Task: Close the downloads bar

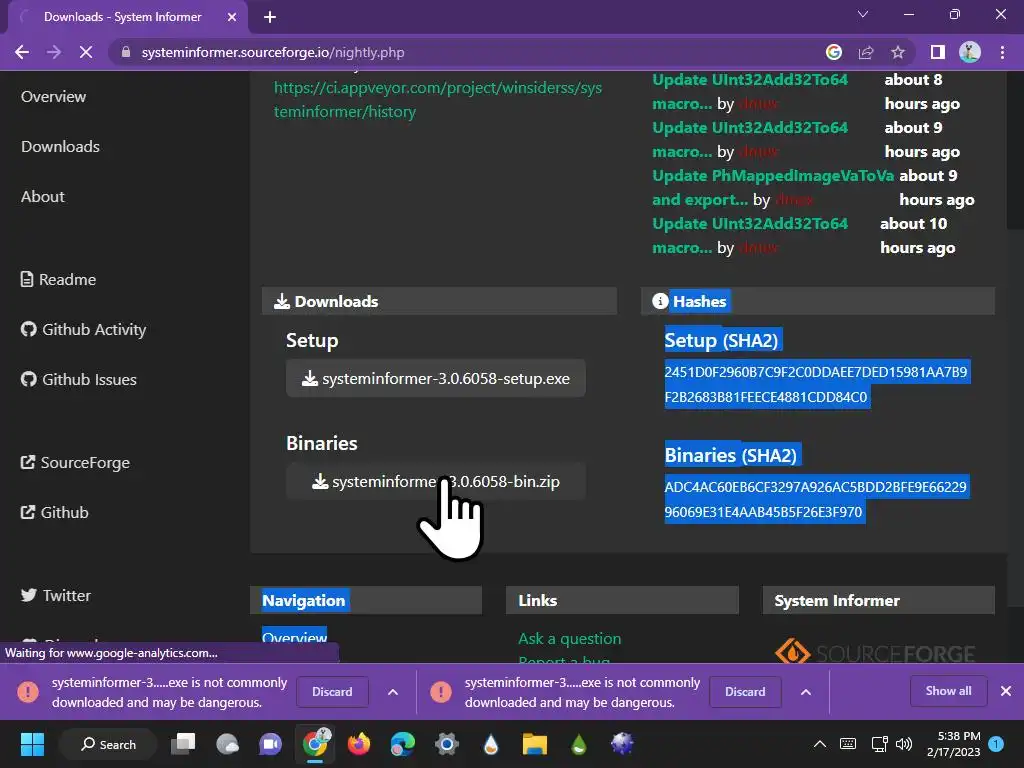Action: pyautogui.click(x=1006, y=691)
